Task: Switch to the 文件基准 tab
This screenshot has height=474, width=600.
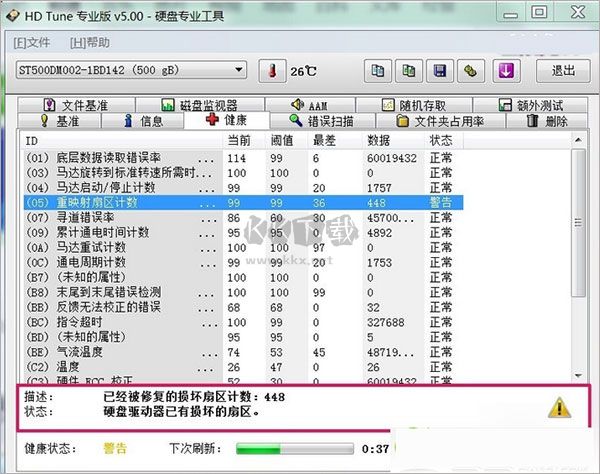Action: (76, 105)
